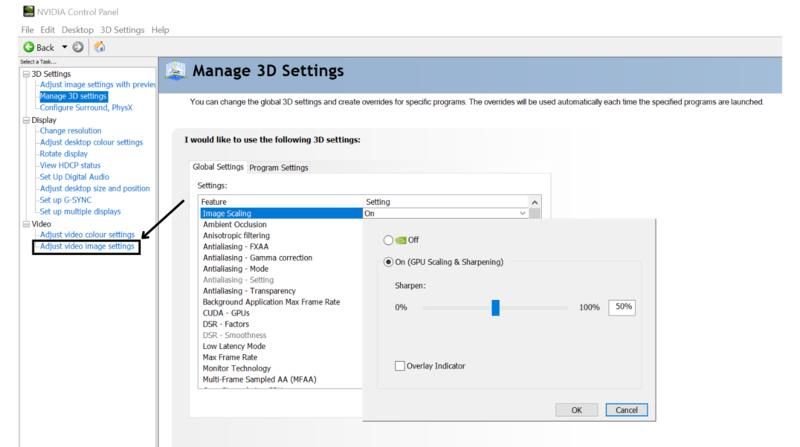Open the Image Scaling setting dropdown
This screenshot has height=447, width=800.
coord(522,213)
